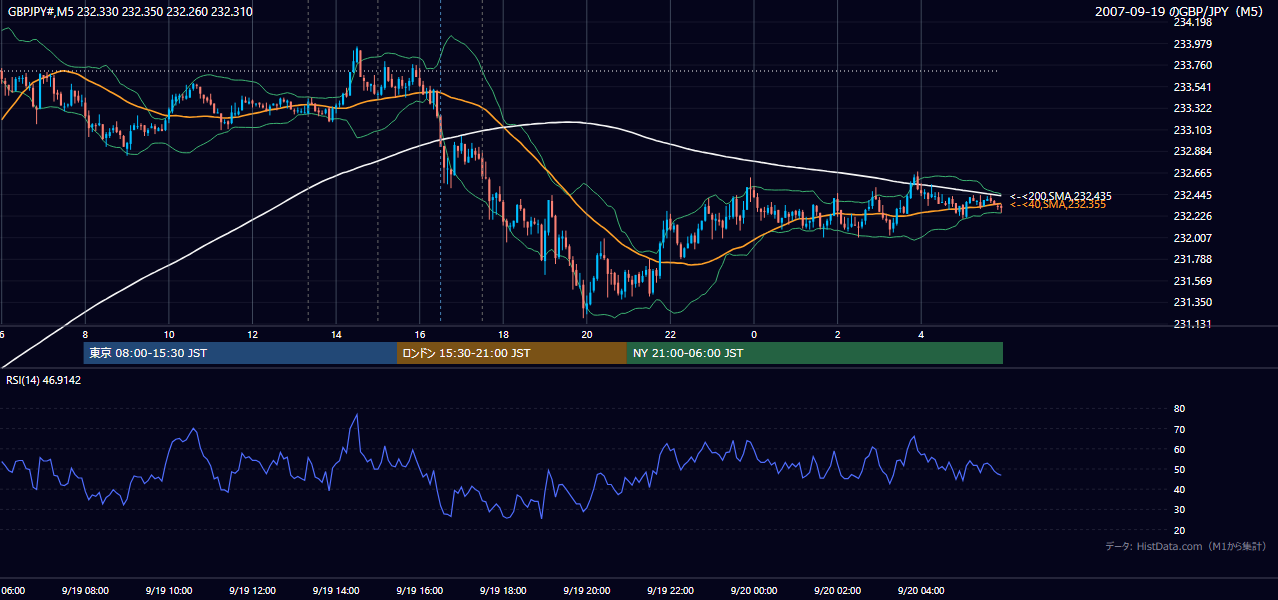Click the RSI(14) 46.9142 indicator label
This screenshot has width=1278, height=600.
pyautogui.click(x=43, y=380)
